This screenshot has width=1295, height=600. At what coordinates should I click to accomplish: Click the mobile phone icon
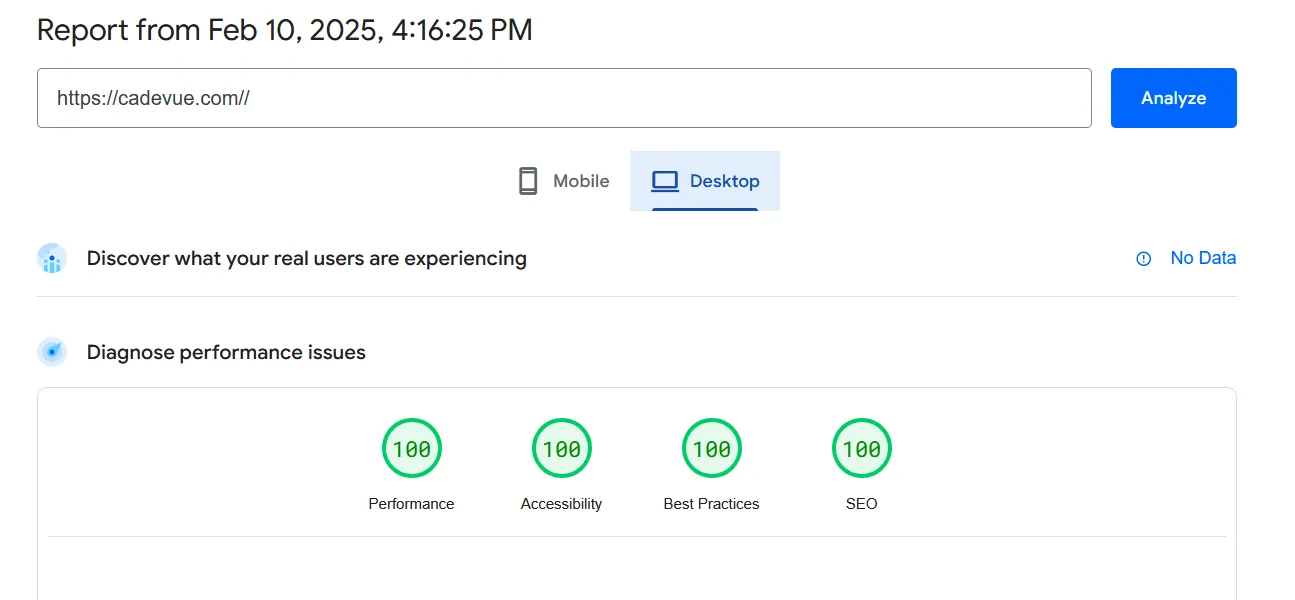528,181
